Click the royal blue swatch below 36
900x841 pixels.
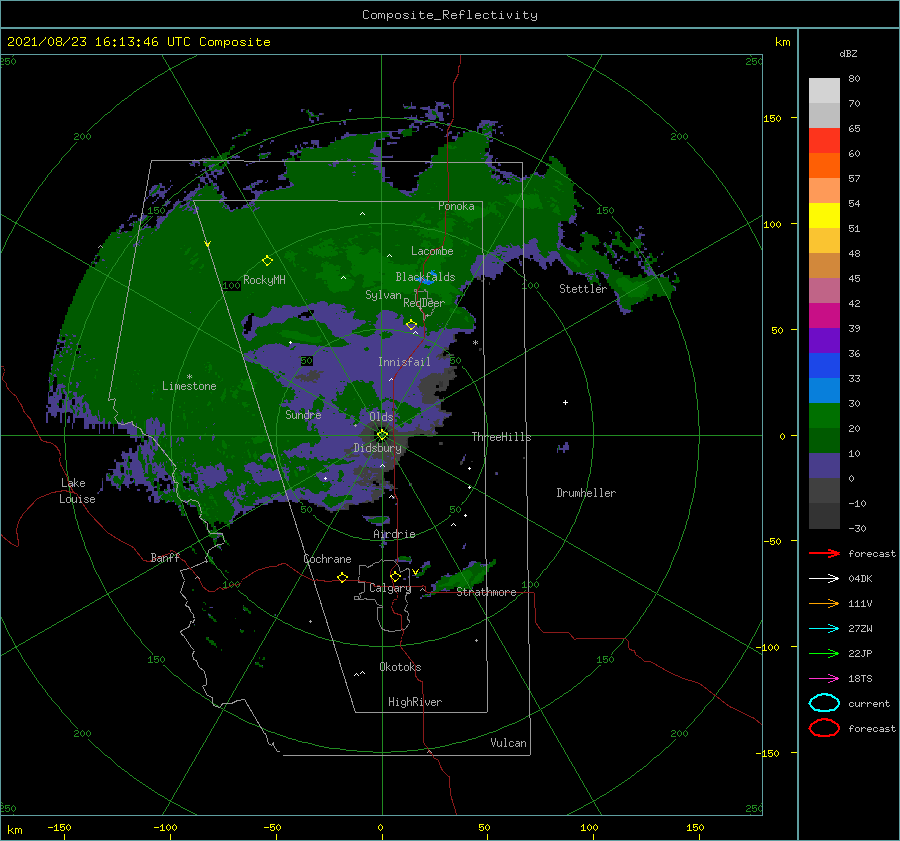coord(824,366)
